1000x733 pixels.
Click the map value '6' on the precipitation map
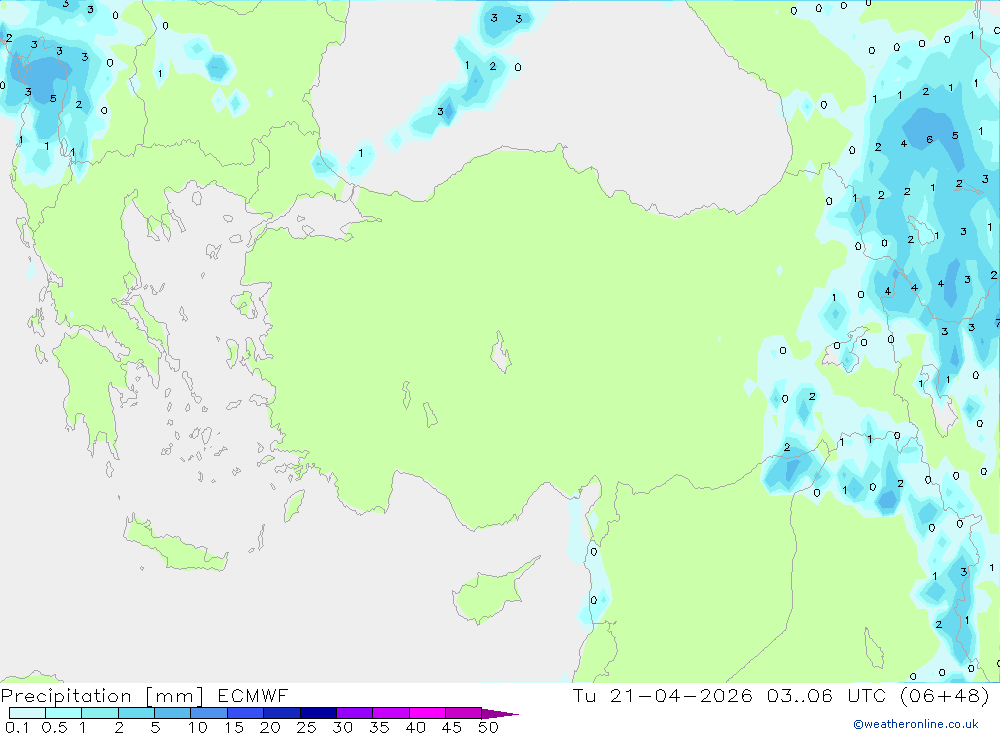click(x=929, y=139)
